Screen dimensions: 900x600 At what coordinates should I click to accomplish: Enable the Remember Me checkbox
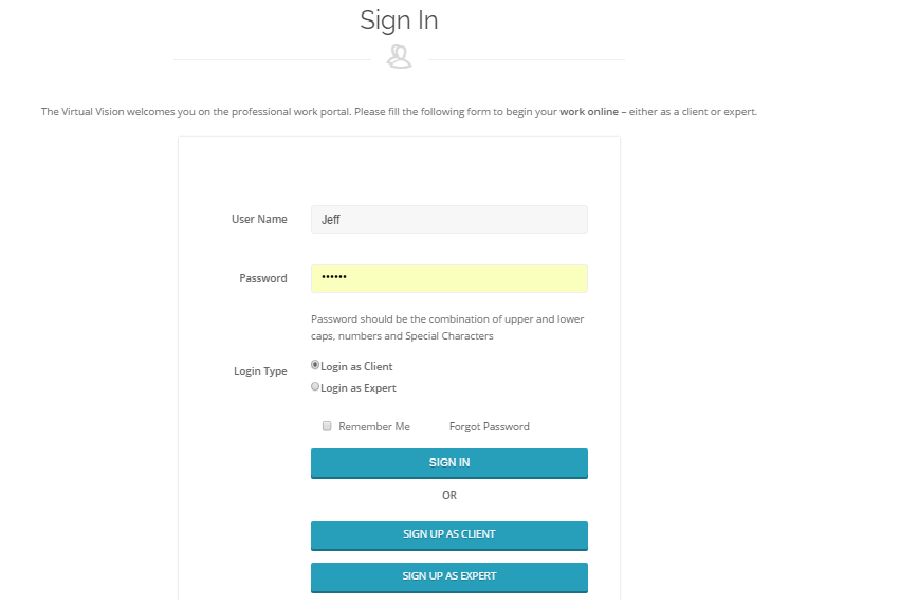click(327, 426)
